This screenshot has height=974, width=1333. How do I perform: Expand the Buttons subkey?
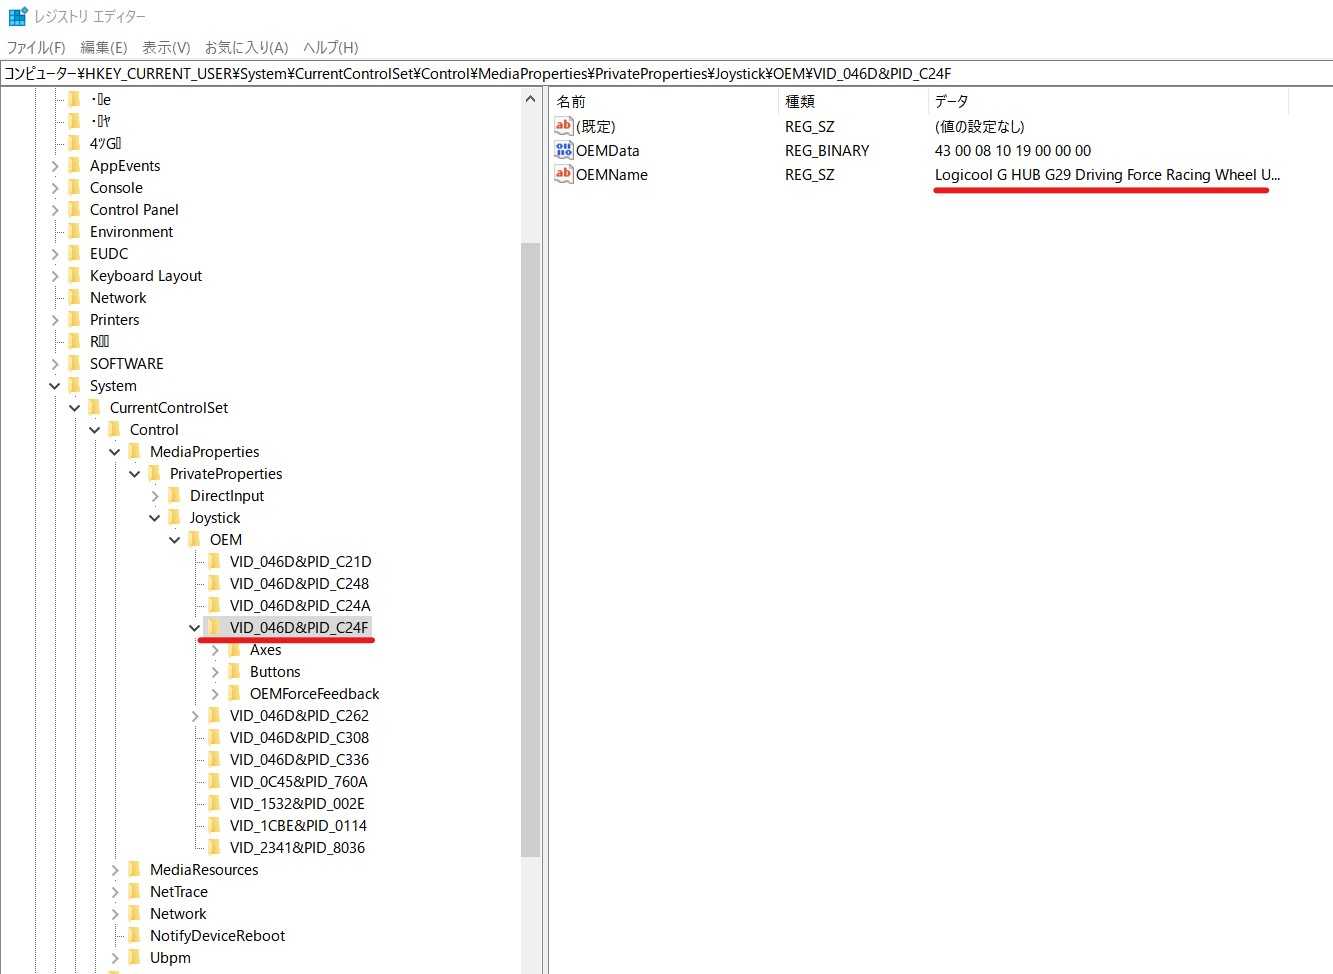pyautogui.click(x=215, y=672)
